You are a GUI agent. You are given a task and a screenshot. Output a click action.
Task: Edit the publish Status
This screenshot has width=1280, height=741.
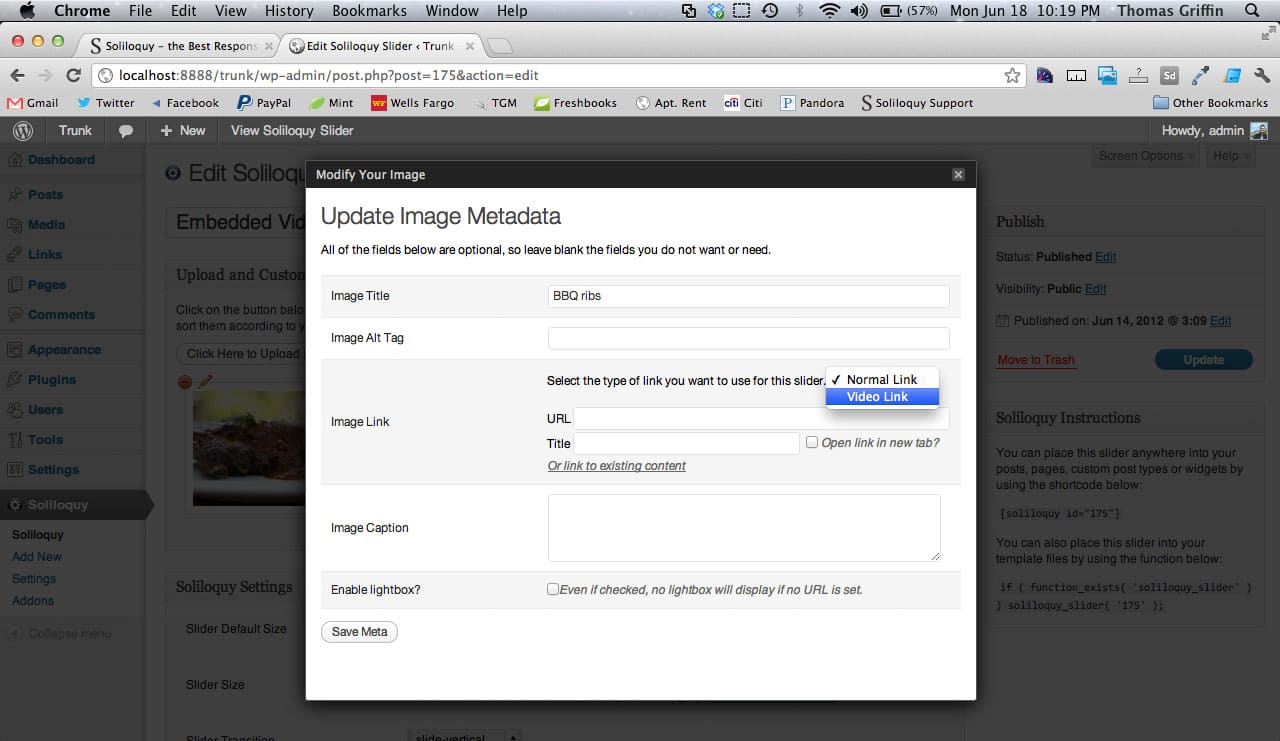(x=1105, y=257)
